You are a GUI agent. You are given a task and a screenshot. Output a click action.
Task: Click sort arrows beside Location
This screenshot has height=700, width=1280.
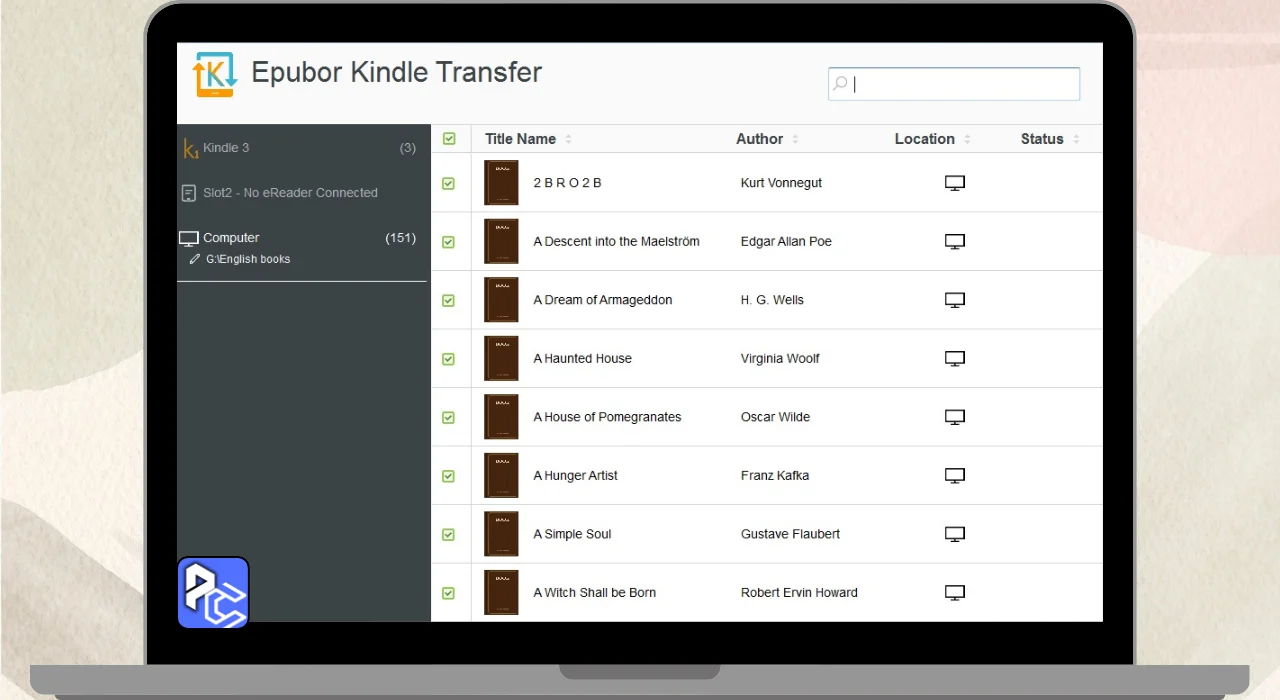[967, 139]
